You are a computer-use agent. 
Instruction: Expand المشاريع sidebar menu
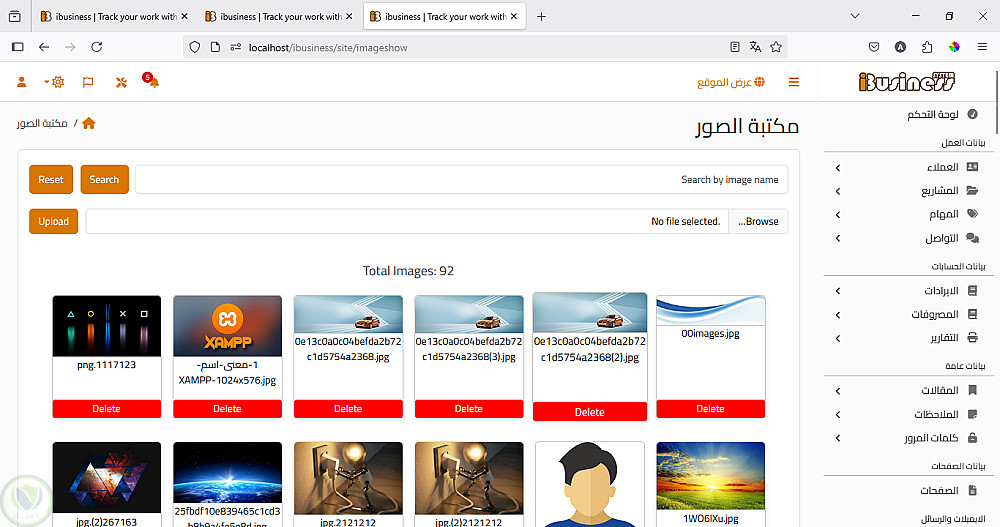tap(908, 191)
